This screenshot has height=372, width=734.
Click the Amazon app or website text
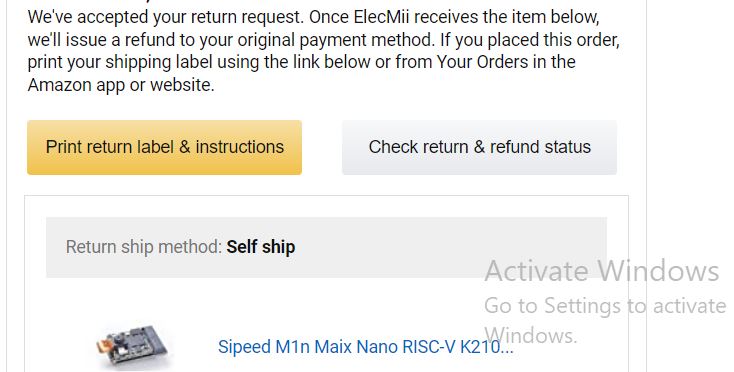coord(121,85)
